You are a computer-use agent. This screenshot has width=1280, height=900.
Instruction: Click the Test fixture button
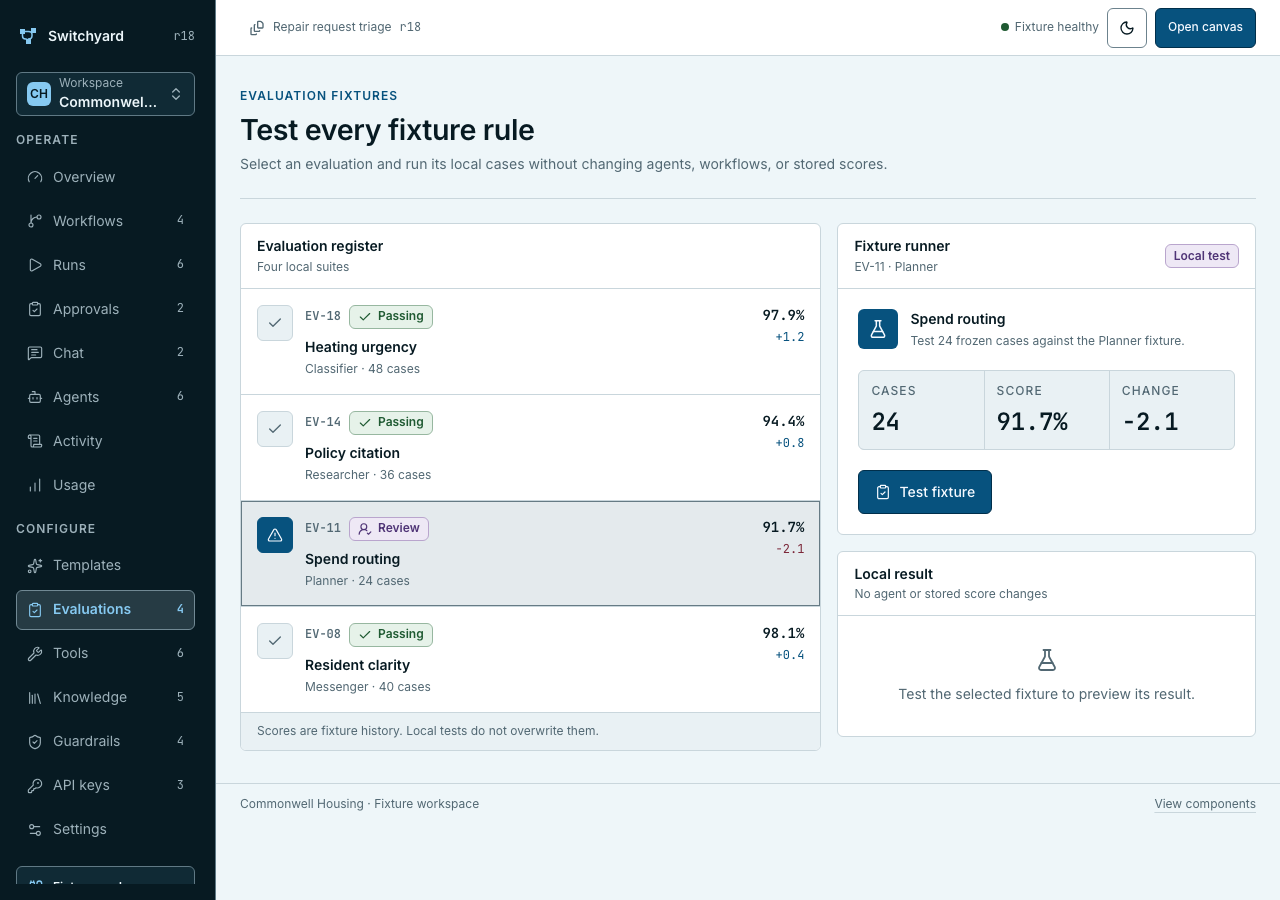pos(925,492)
